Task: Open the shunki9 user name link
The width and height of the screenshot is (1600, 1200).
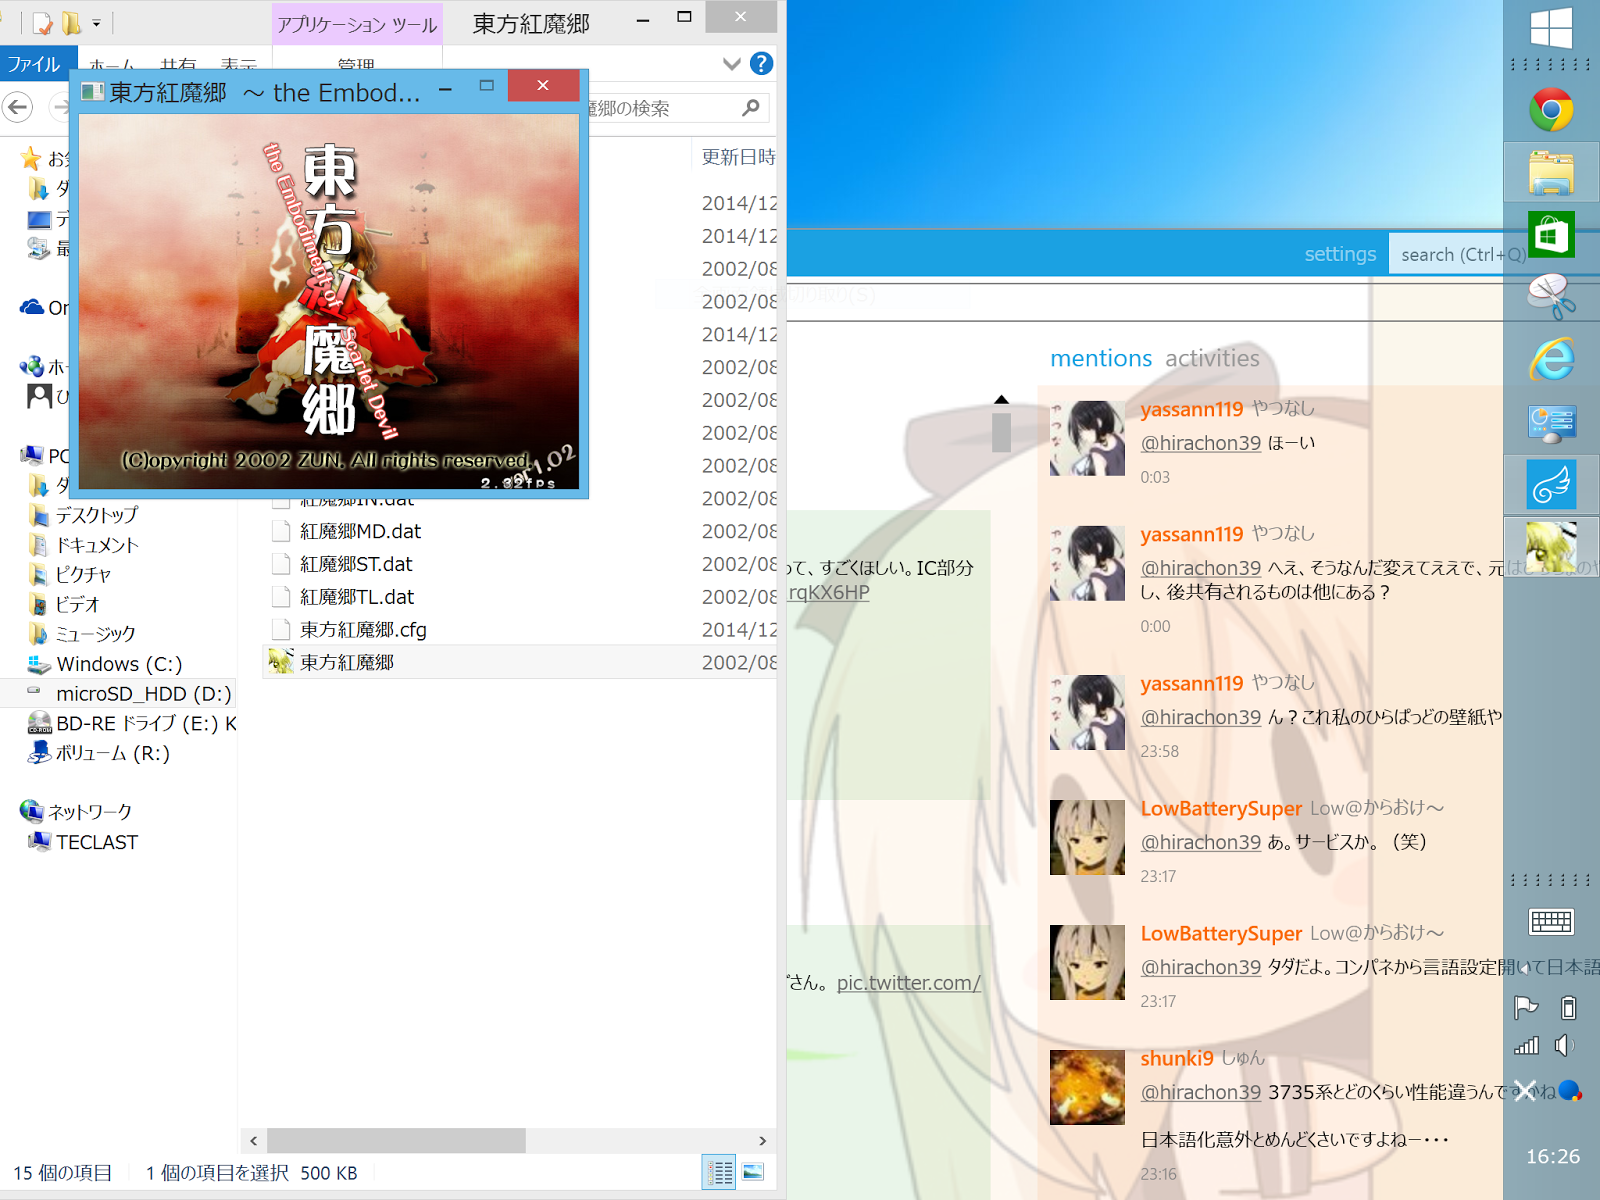Action: 1177,1058
